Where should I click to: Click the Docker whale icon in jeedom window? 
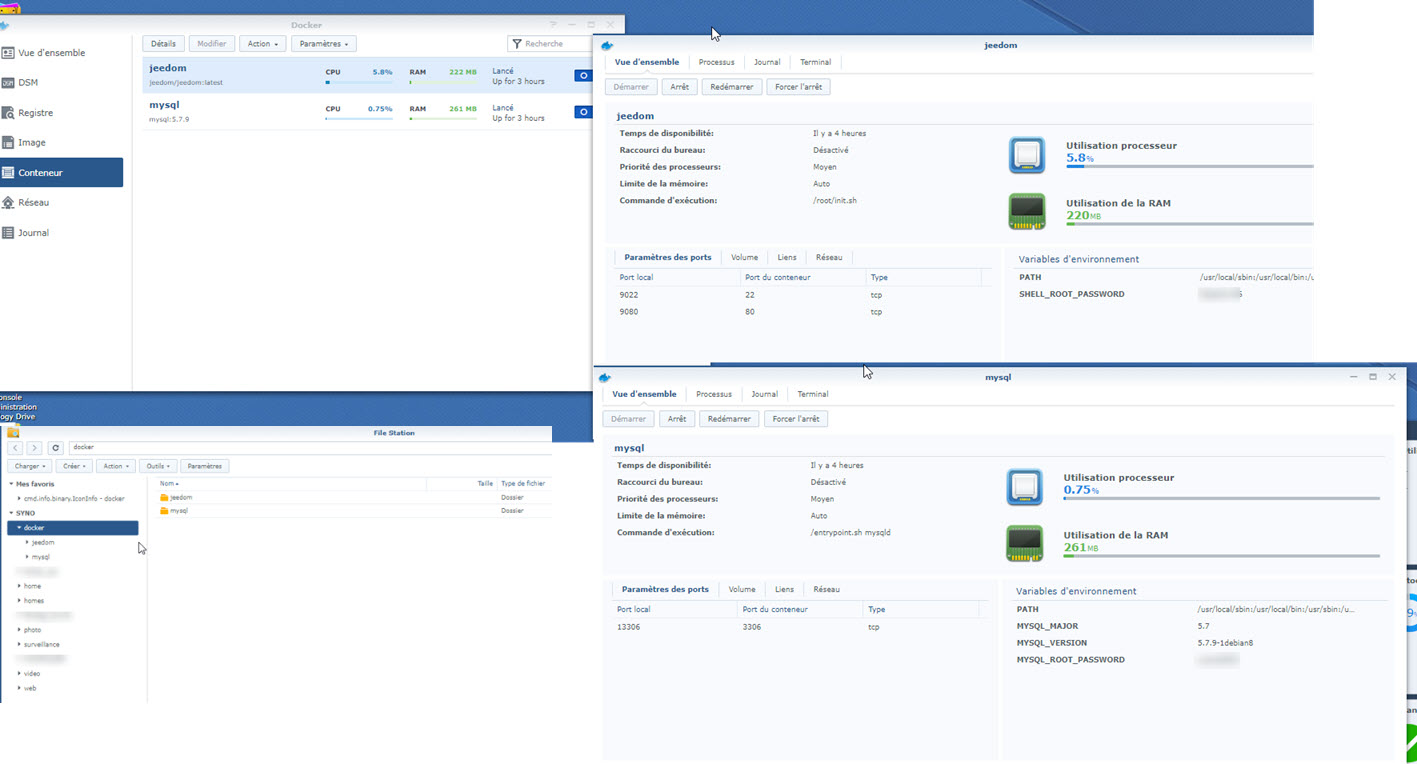(x=607, y=45)
